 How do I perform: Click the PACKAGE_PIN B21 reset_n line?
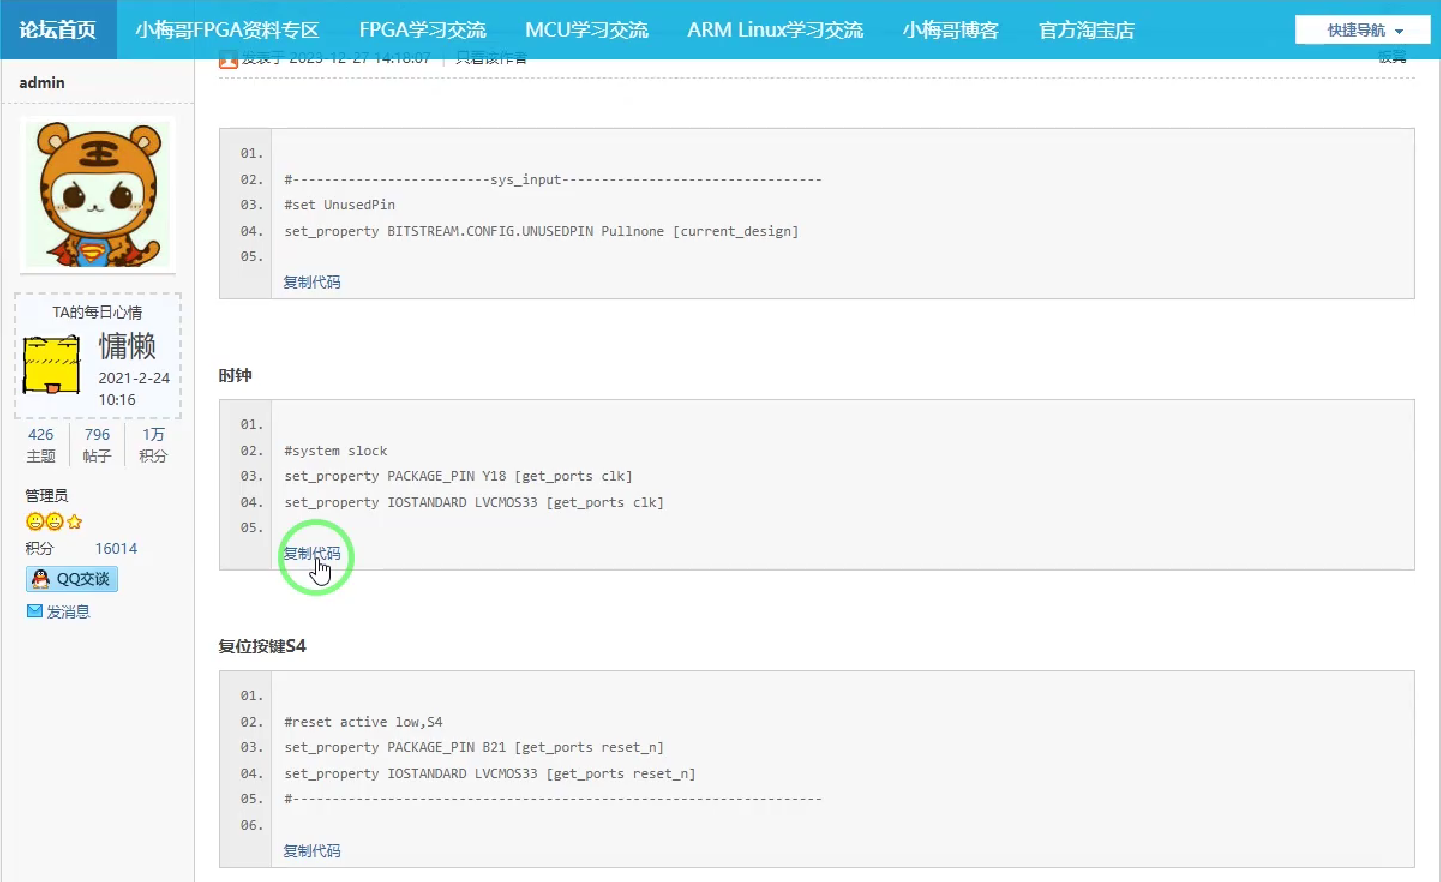tap(474, 747)
